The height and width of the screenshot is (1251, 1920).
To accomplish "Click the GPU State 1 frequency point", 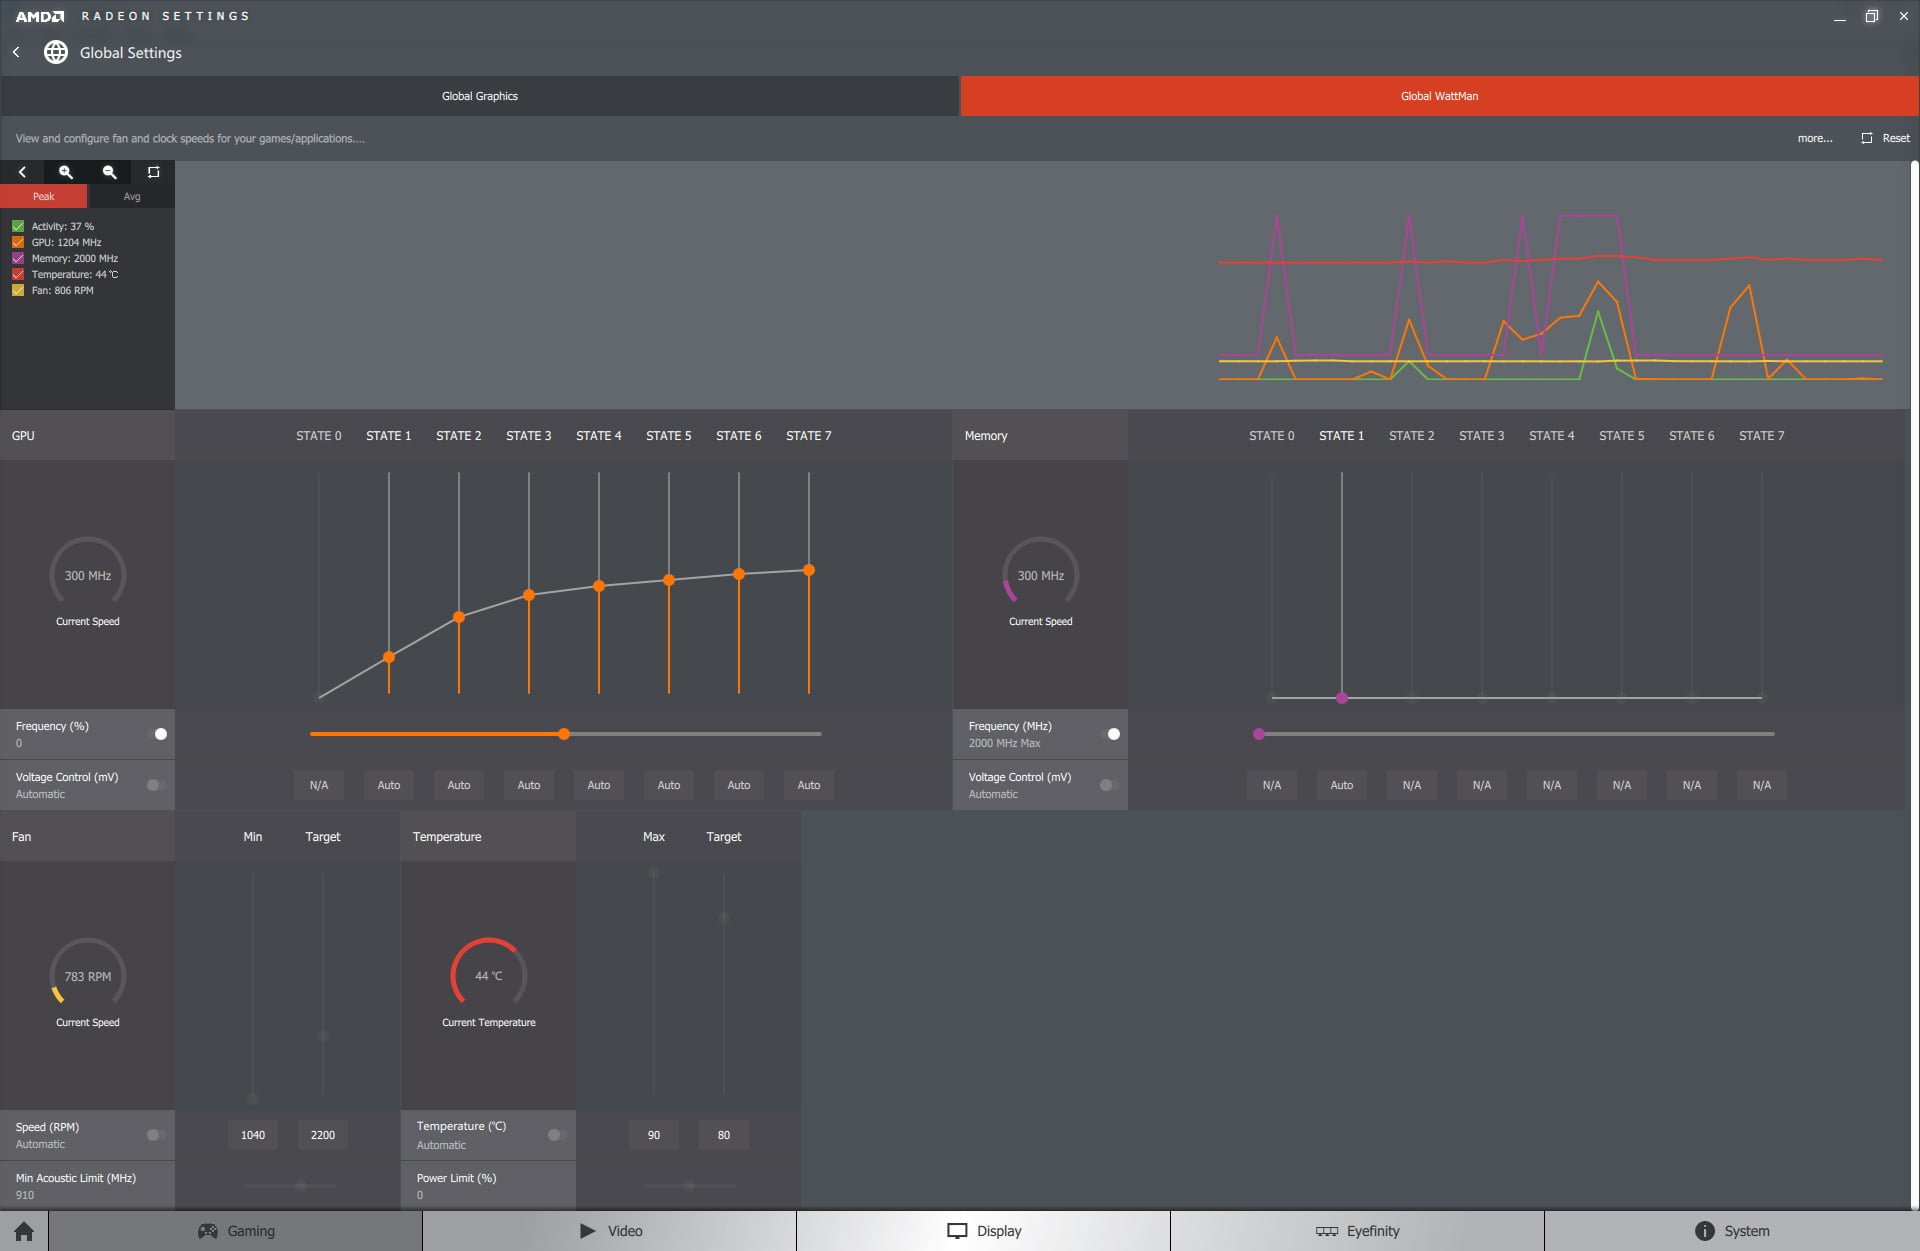I will [389, 657].
